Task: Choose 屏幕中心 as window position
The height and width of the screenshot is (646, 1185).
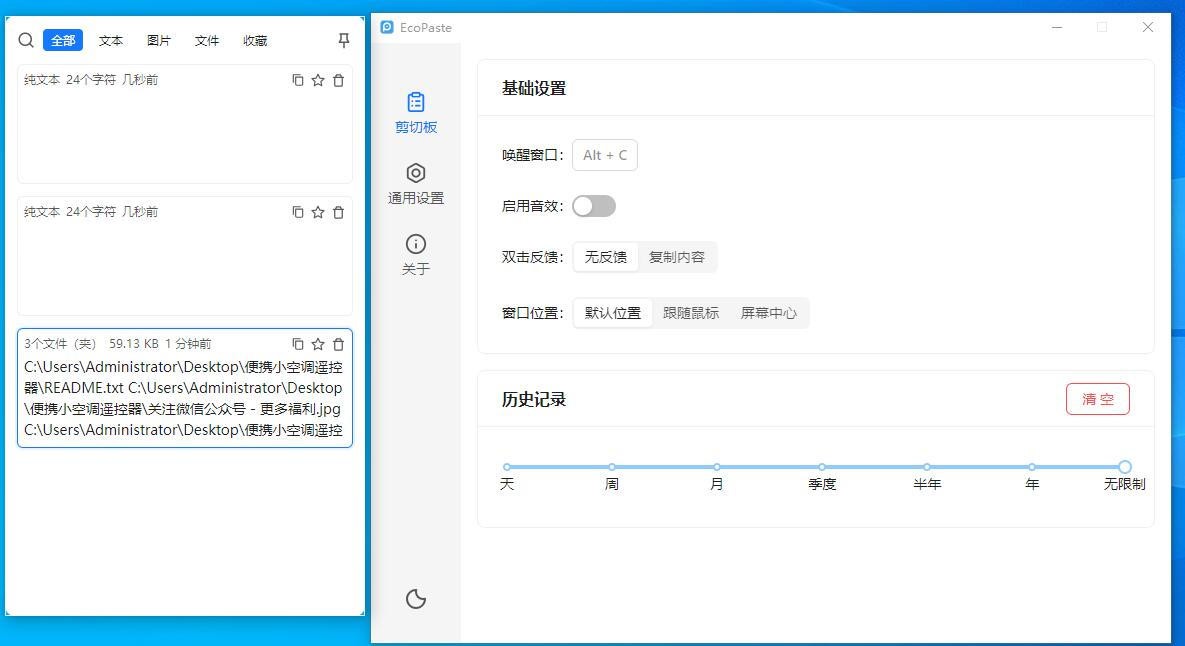Action: pos(769,313)
